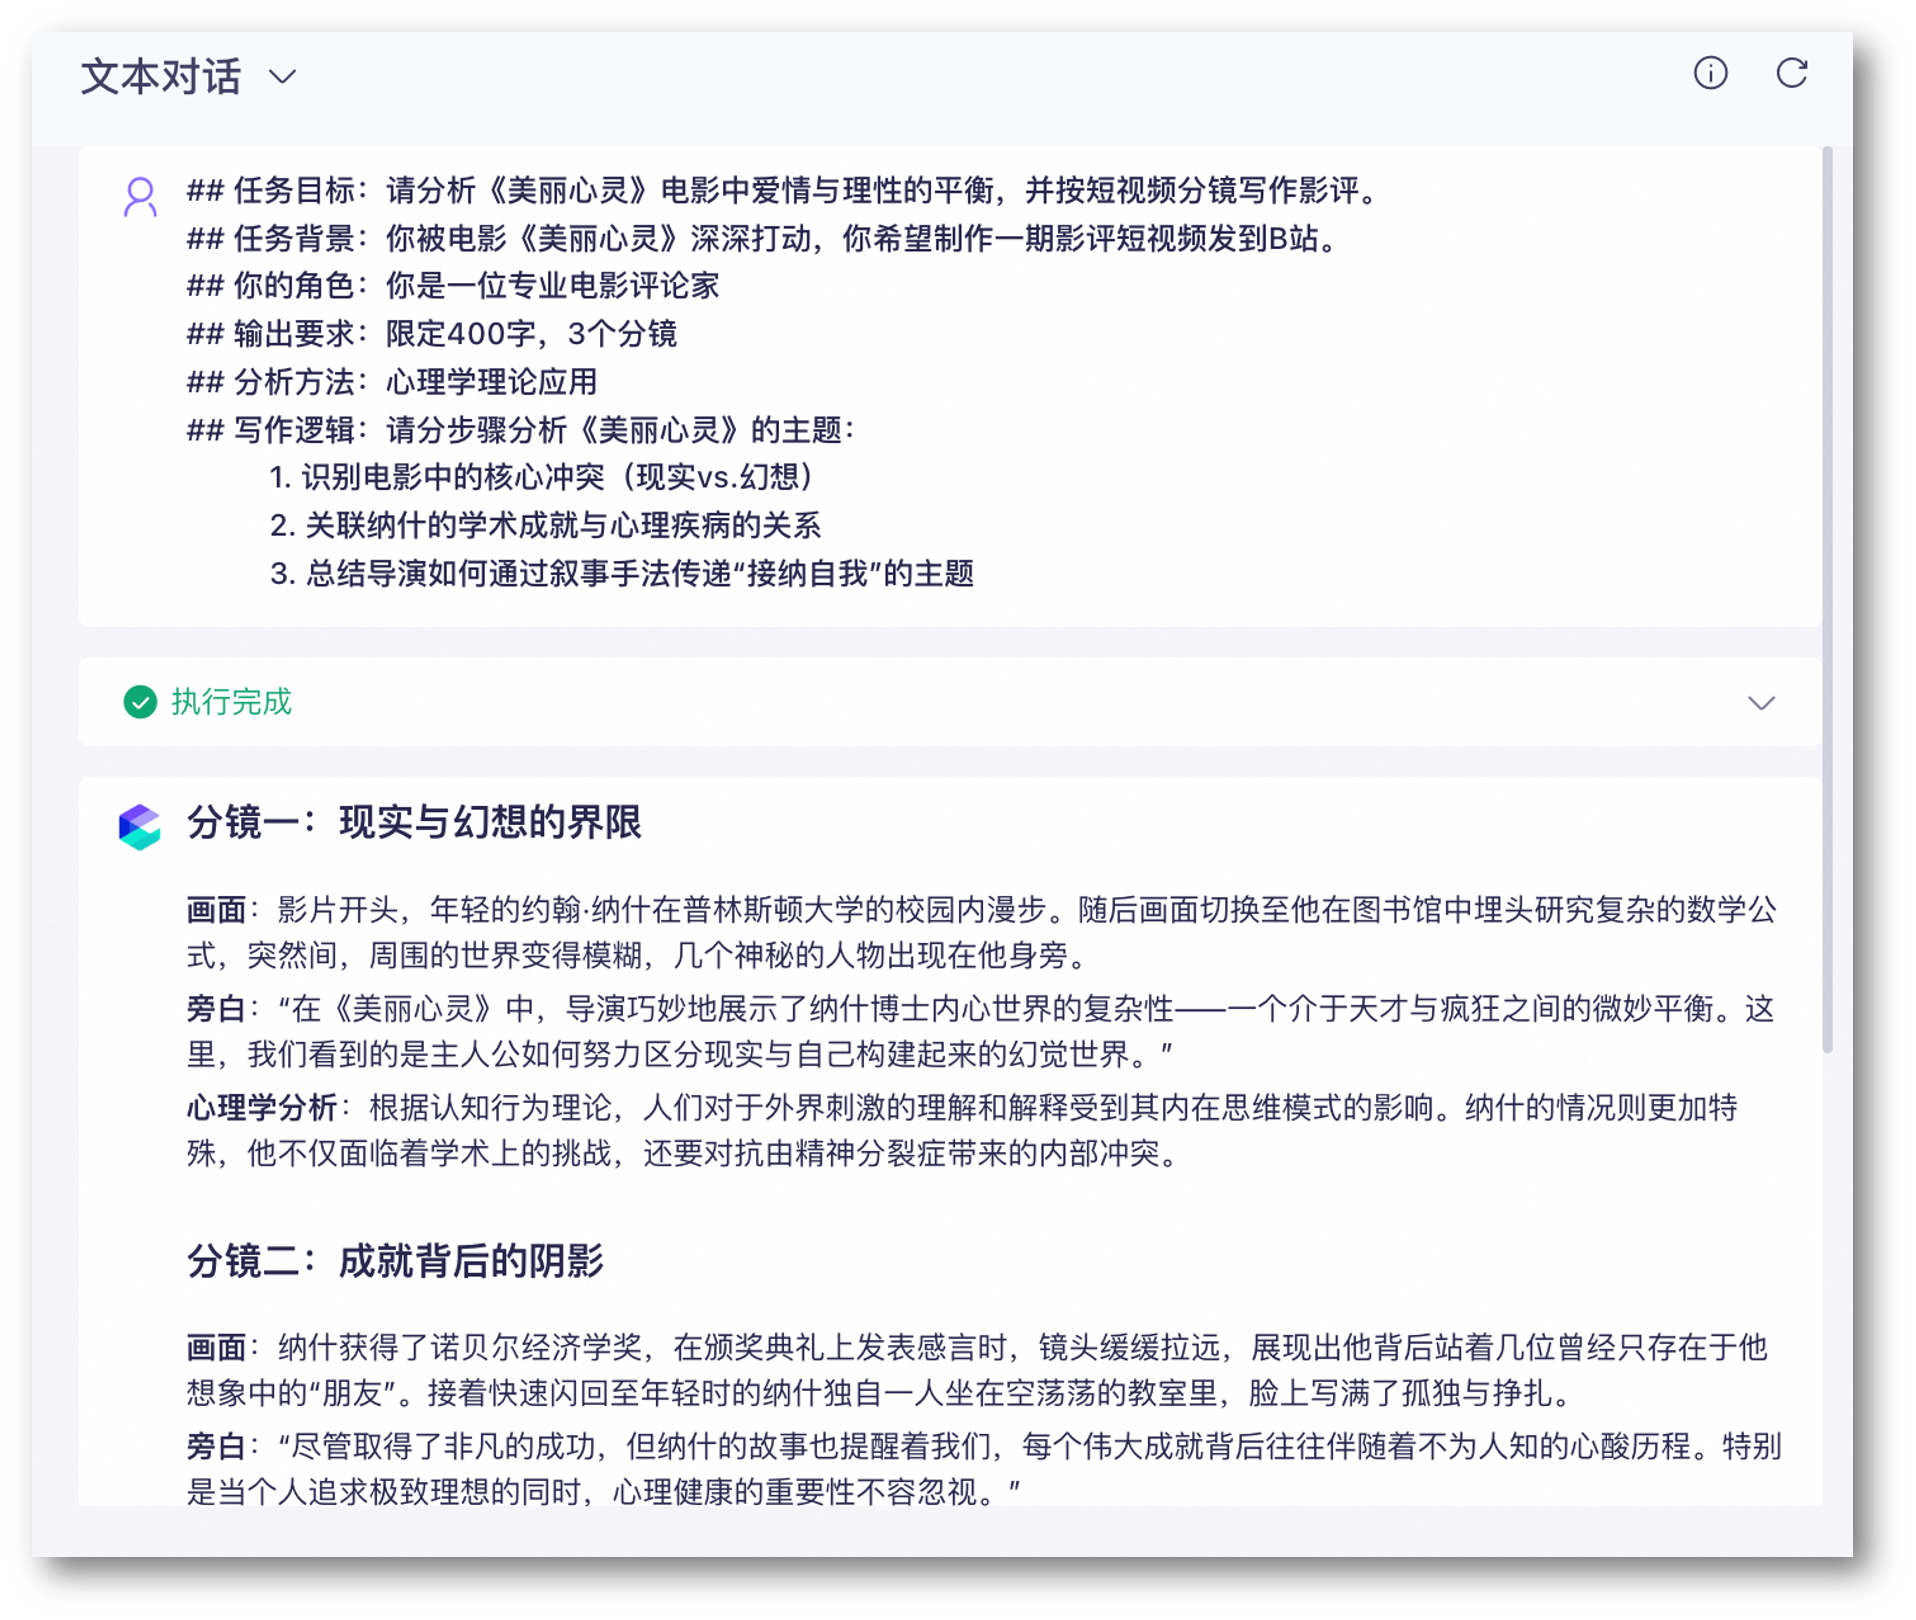The image size is (1916, 1620).
Task: Click the 文本对话 title
Action: point(161,77)
